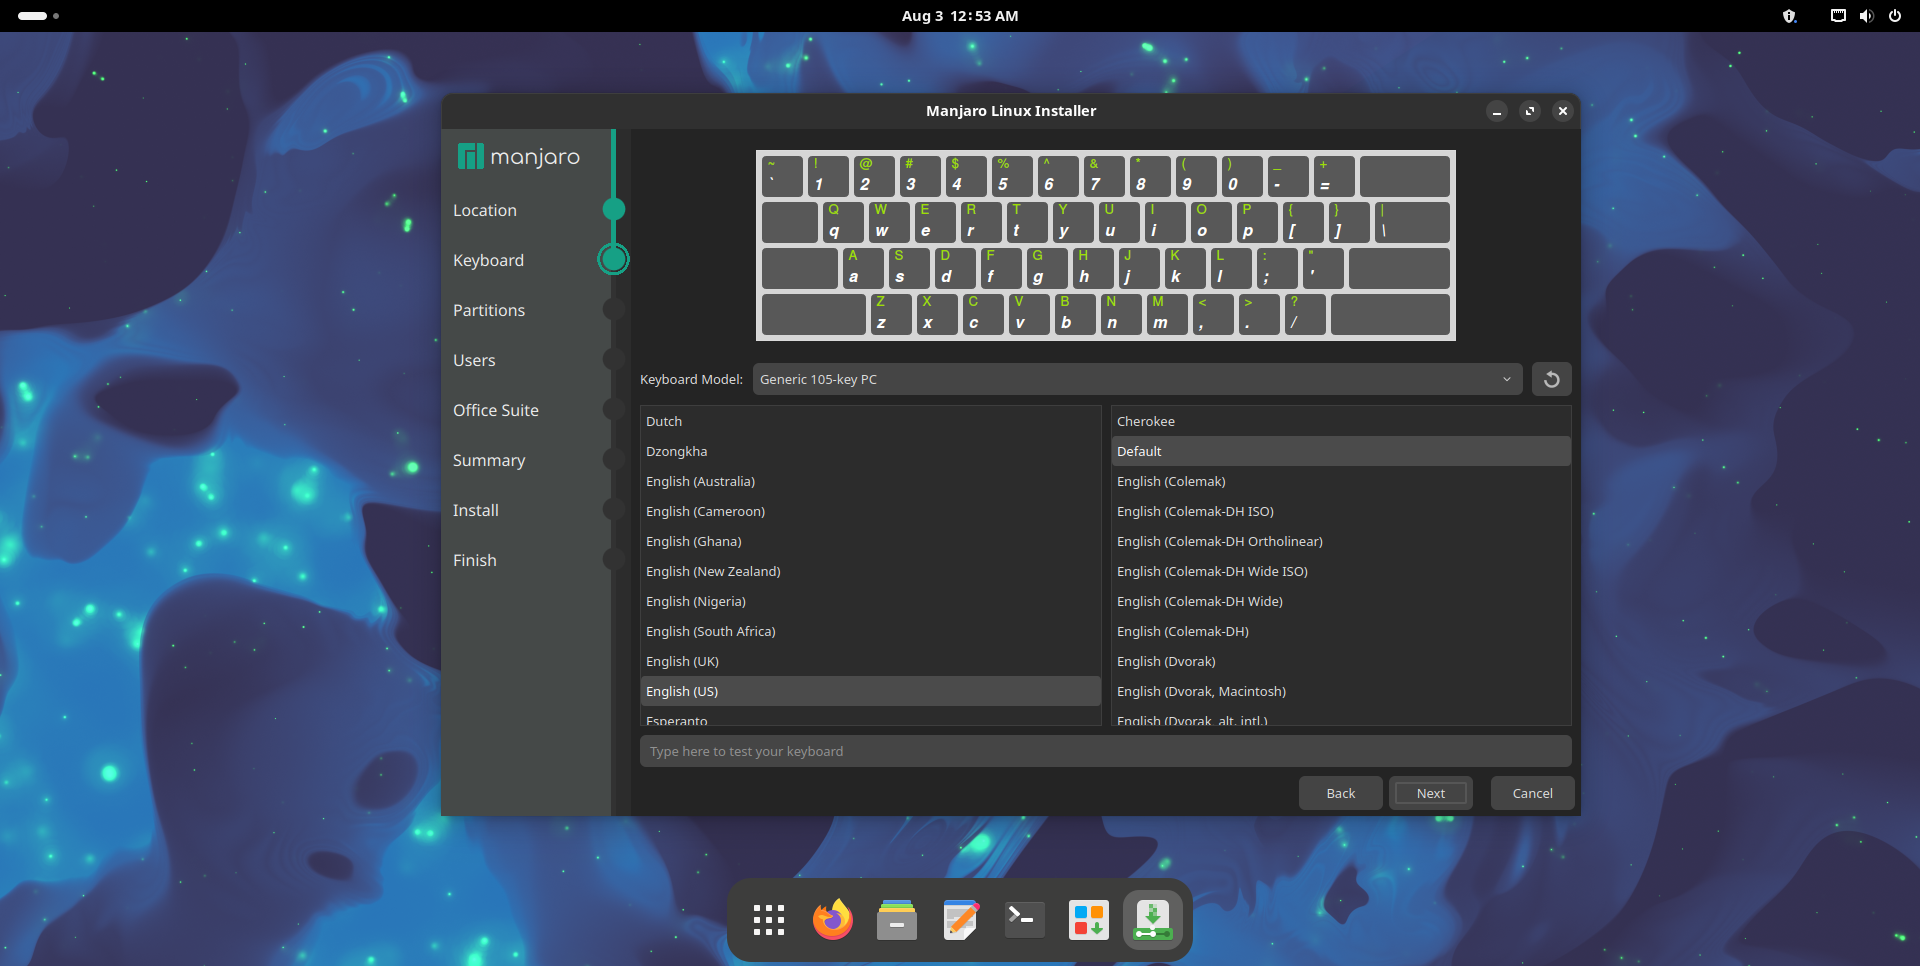Pick English (Dvorak, Macintosh) variant
This screenshot has width=1920, height=966.
click(1341, 691)
